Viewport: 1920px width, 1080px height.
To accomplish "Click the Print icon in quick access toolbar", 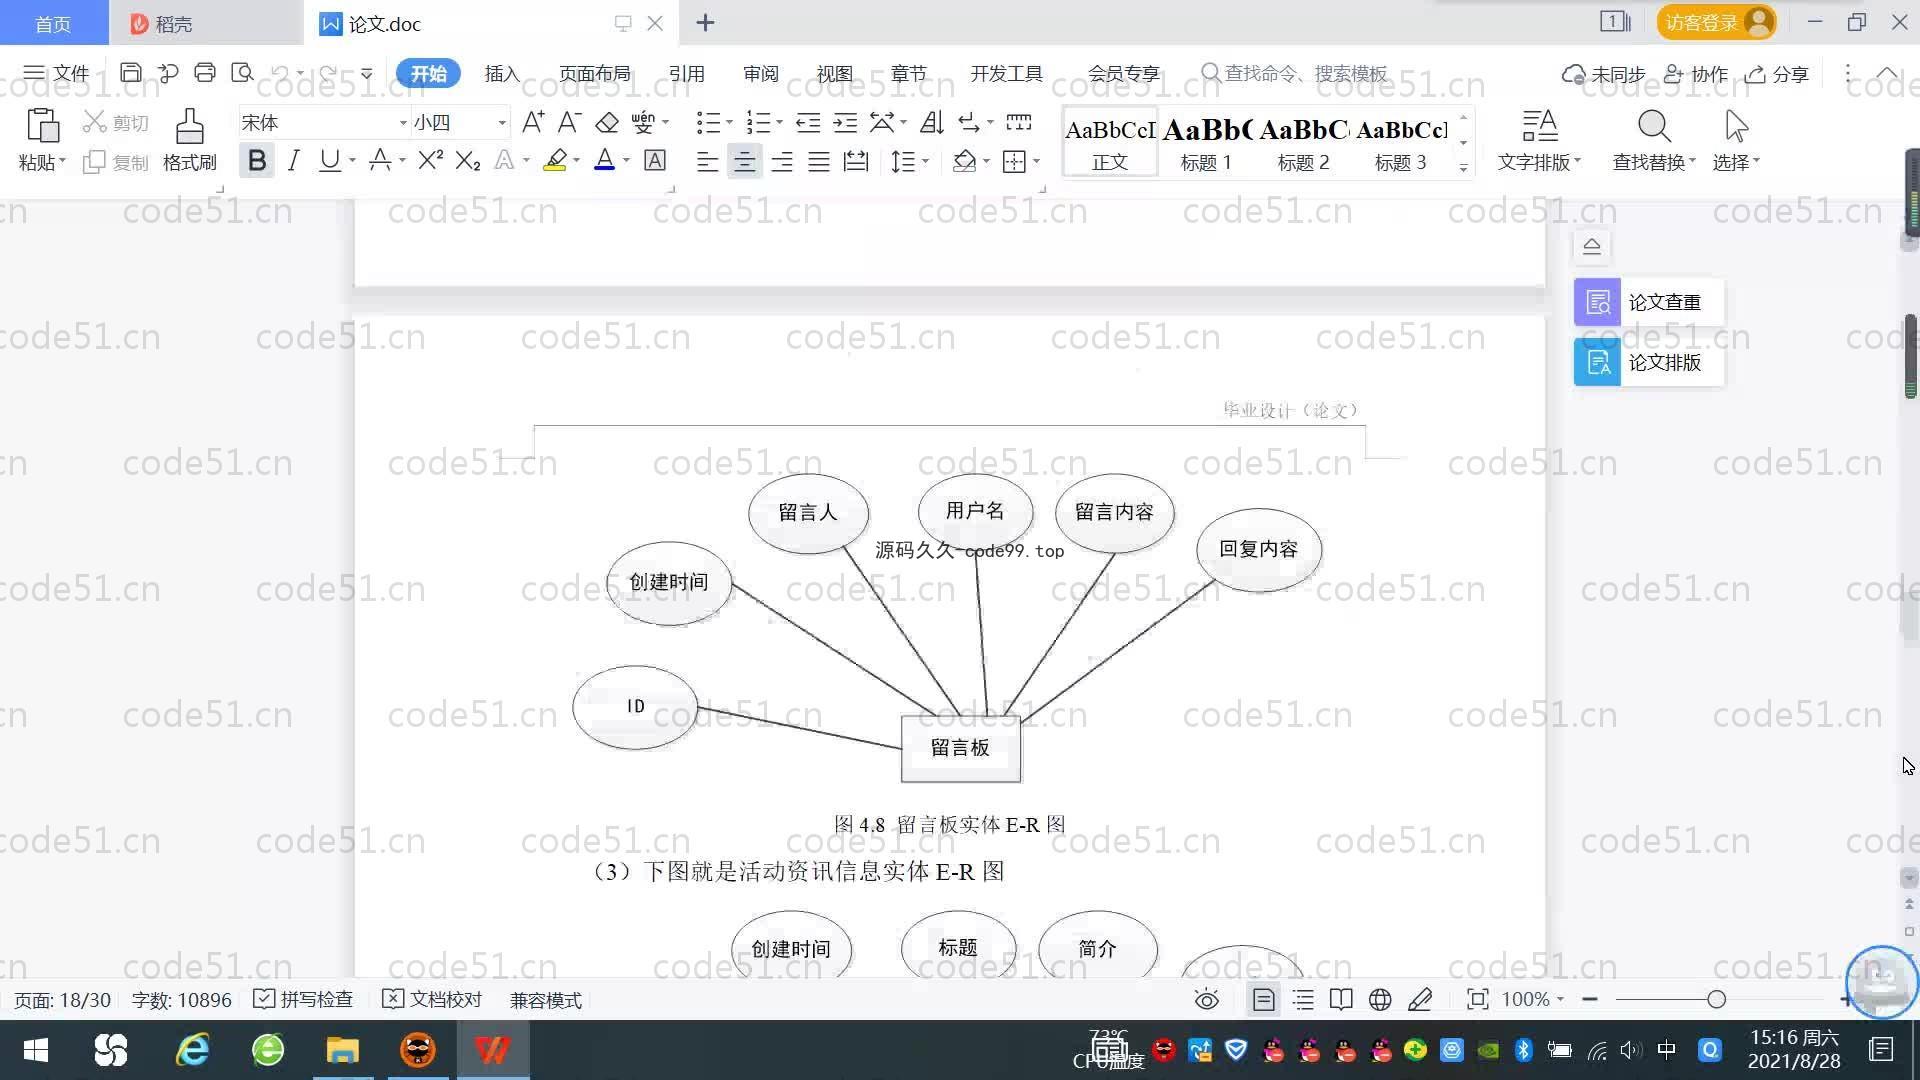I will [x=205, y=73].
